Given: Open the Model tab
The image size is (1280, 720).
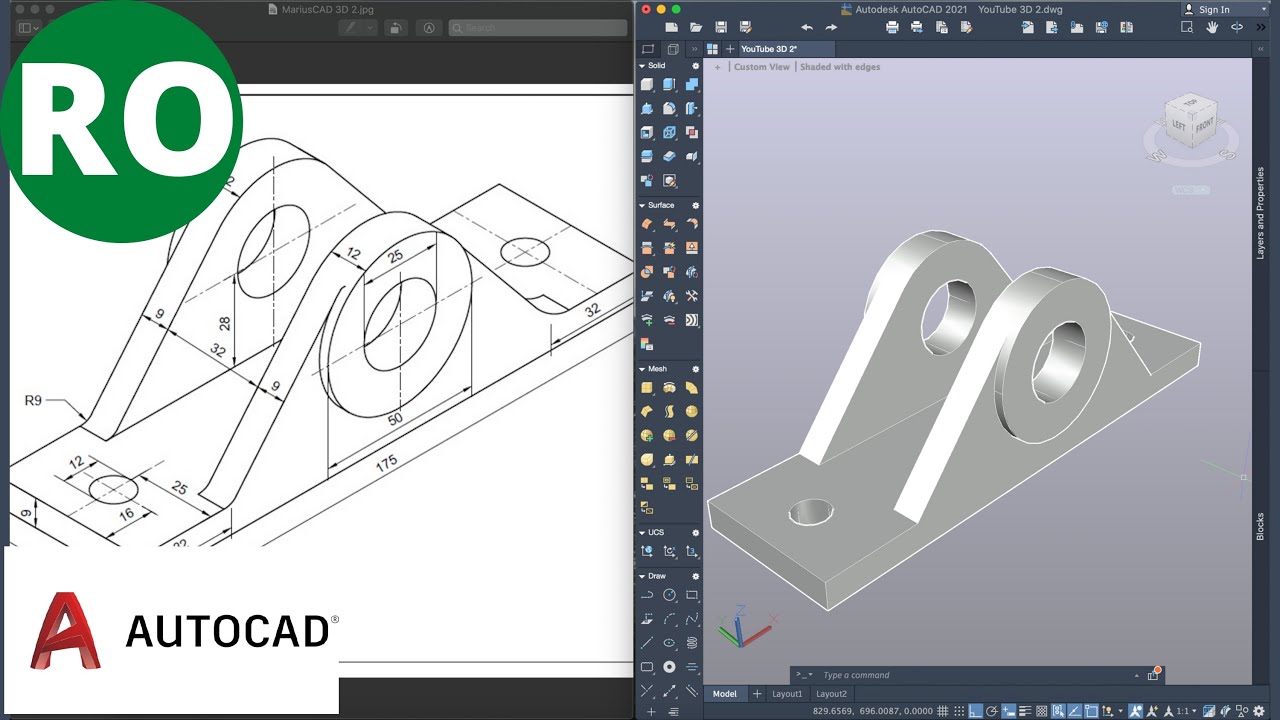Looking at the screenshot, I should pos(724,693).
